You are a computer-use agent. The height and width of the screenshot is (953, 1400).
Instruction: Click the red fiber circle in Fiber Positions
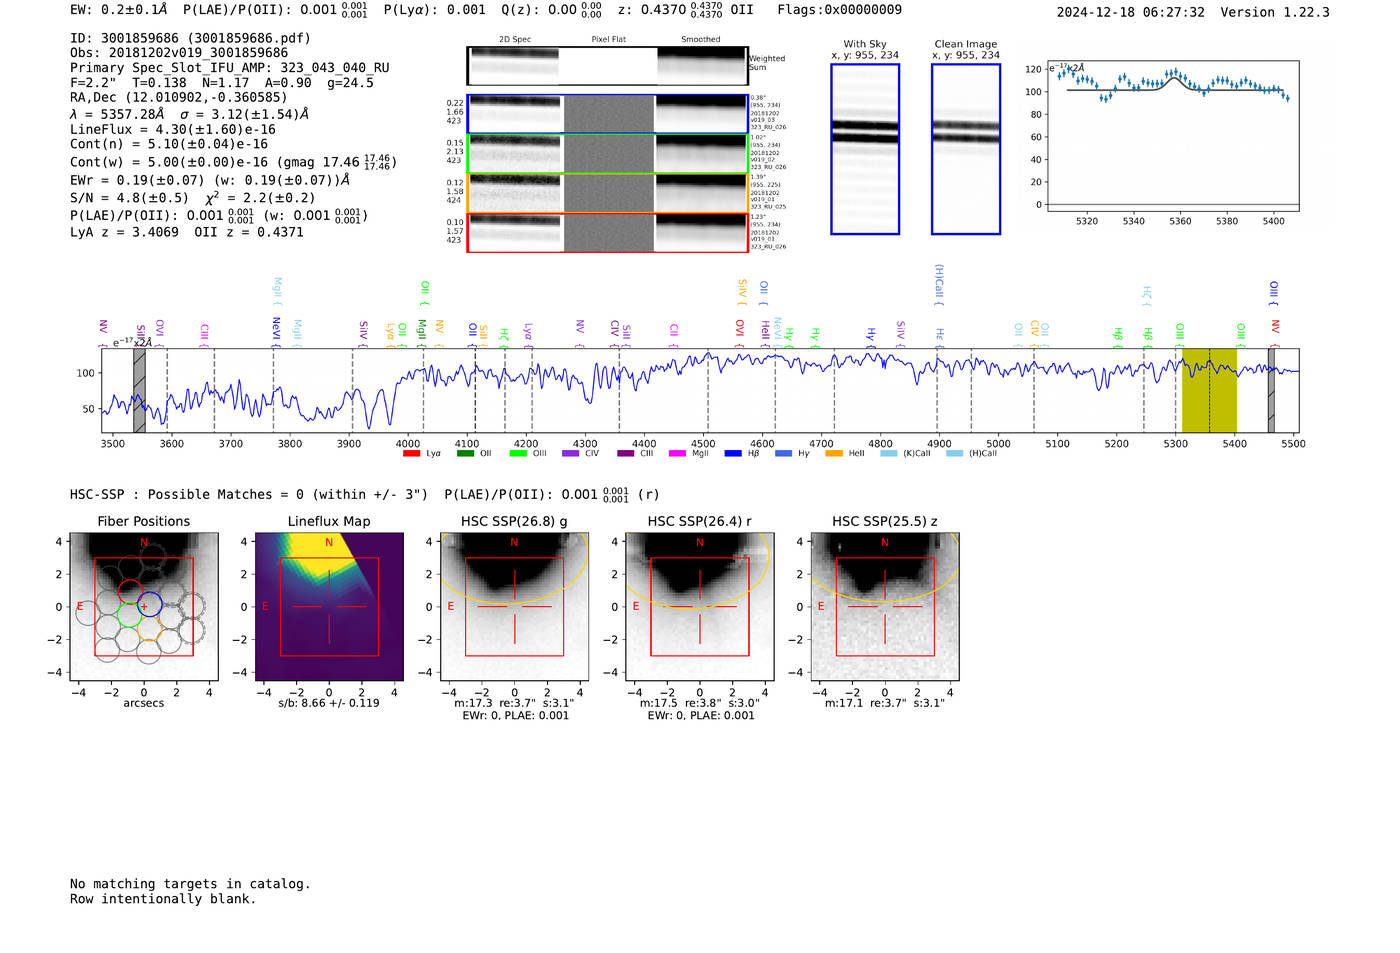click(x=130, y=591)
